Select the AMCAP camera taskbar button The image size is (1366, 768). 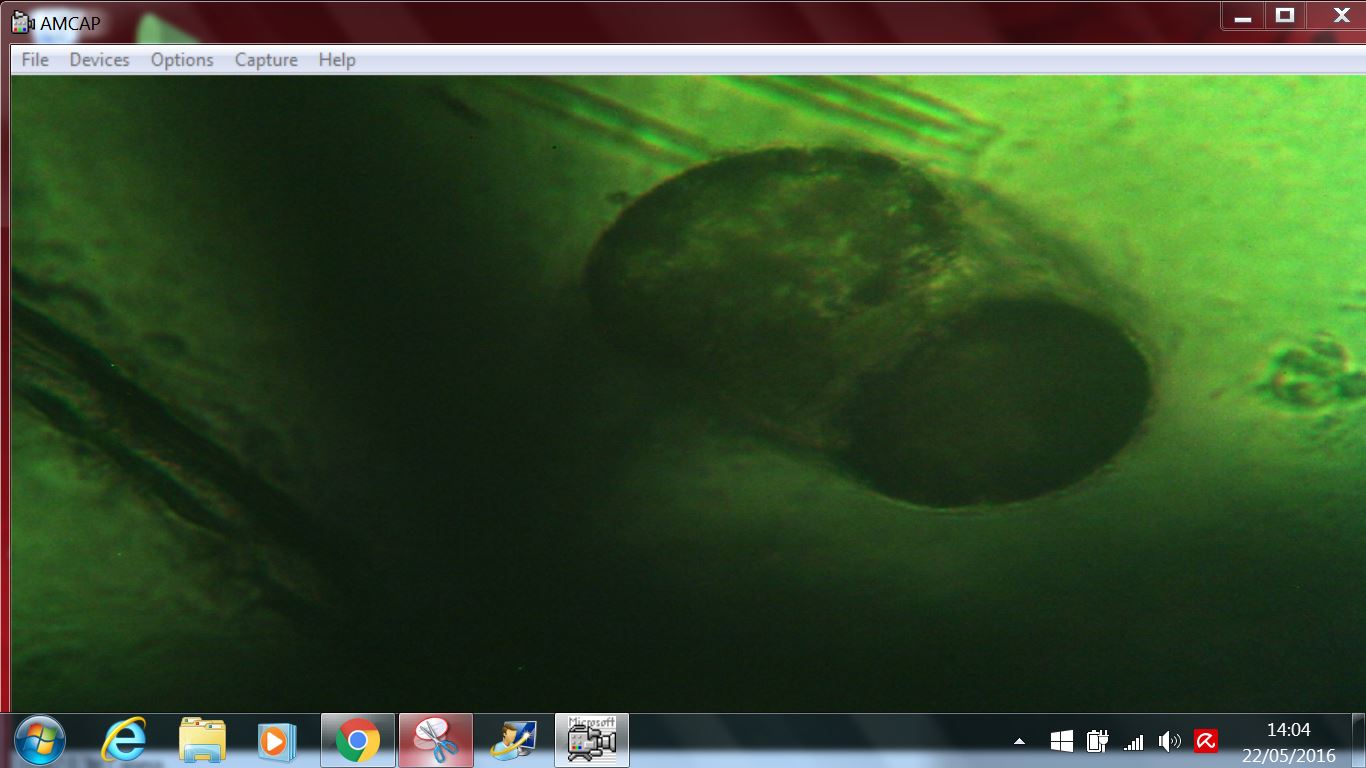point(592,741)
